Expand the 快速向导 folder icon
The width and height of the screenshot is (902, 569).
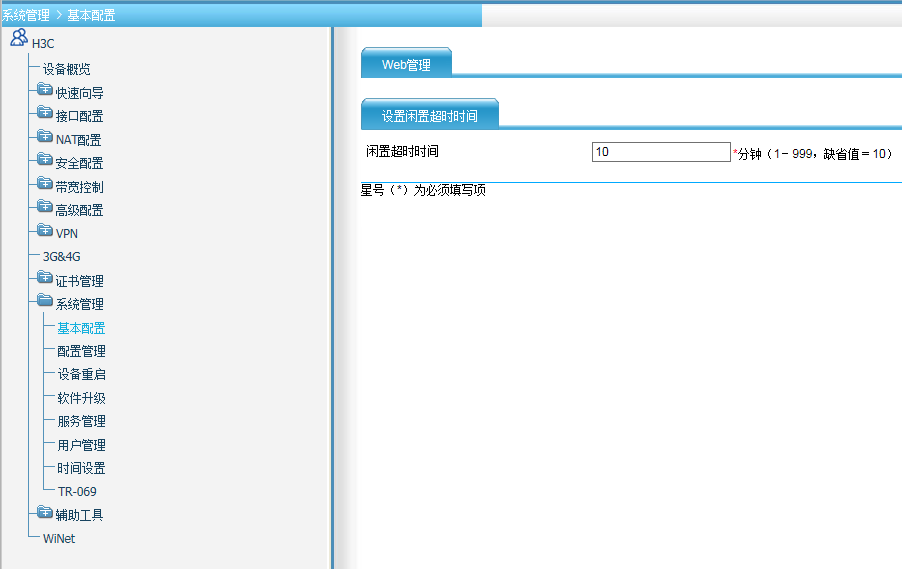45,89
